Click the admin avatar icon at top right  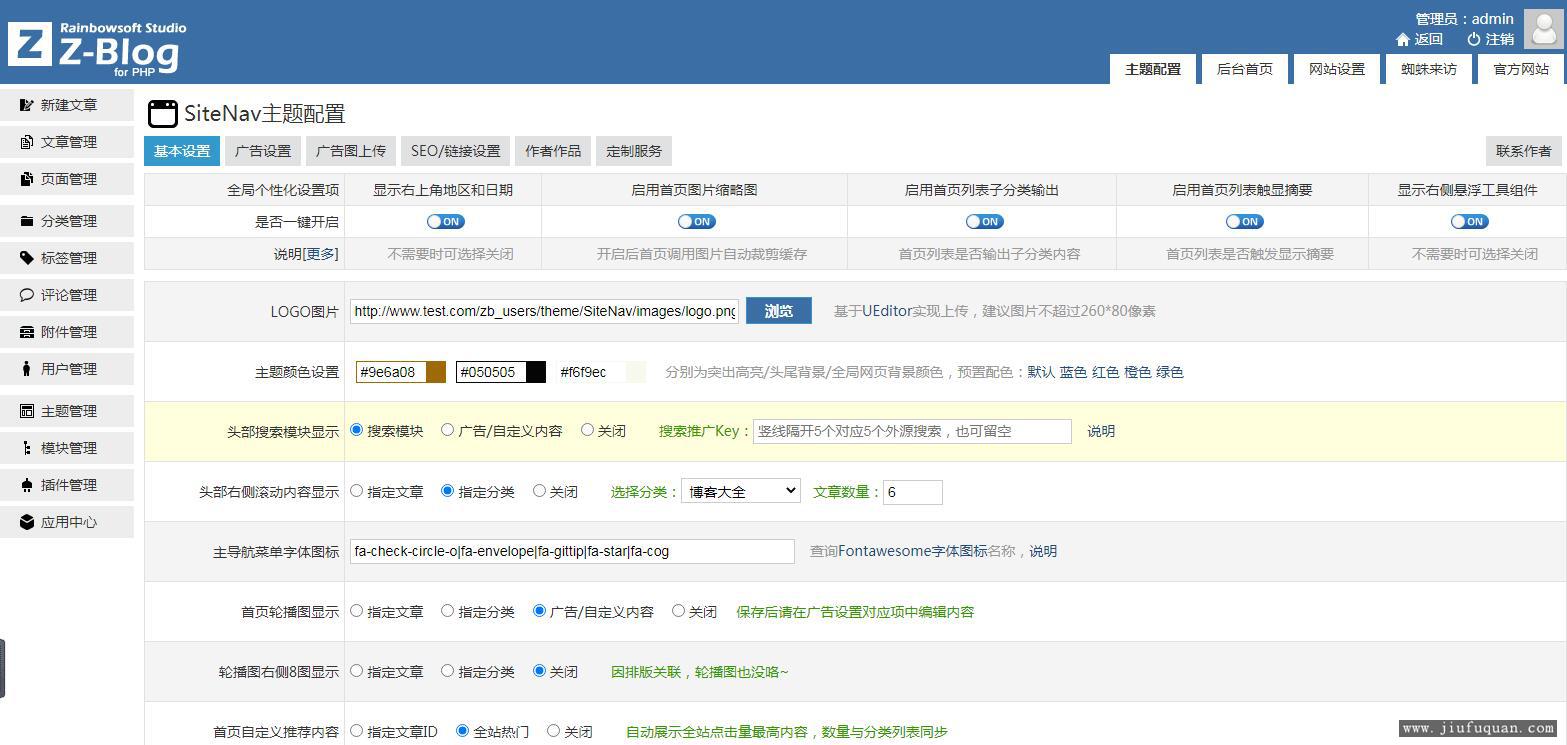point(1543,29)
